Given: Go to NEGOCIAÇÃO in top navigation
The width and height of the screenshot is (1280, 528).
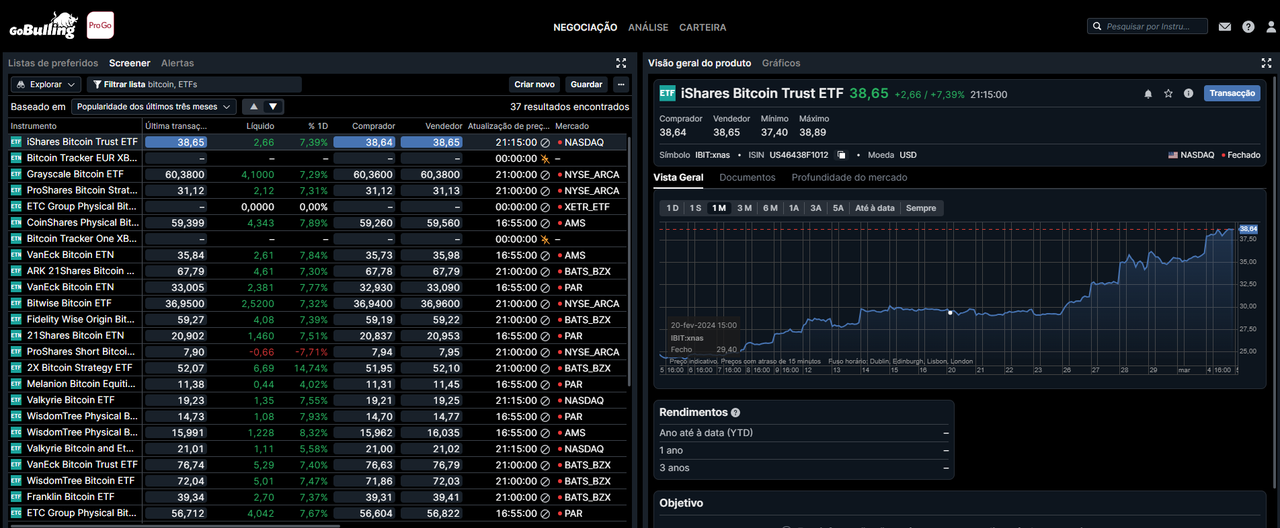Looking at the screenshot, I should pos(585,27).
